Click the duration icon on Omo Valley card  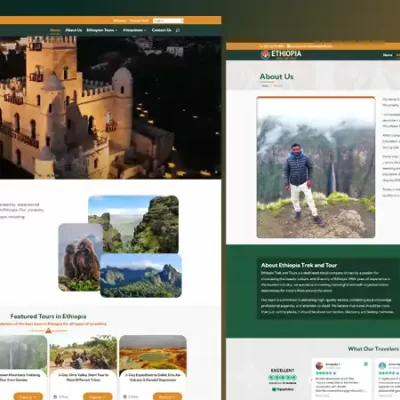(55, 397)
